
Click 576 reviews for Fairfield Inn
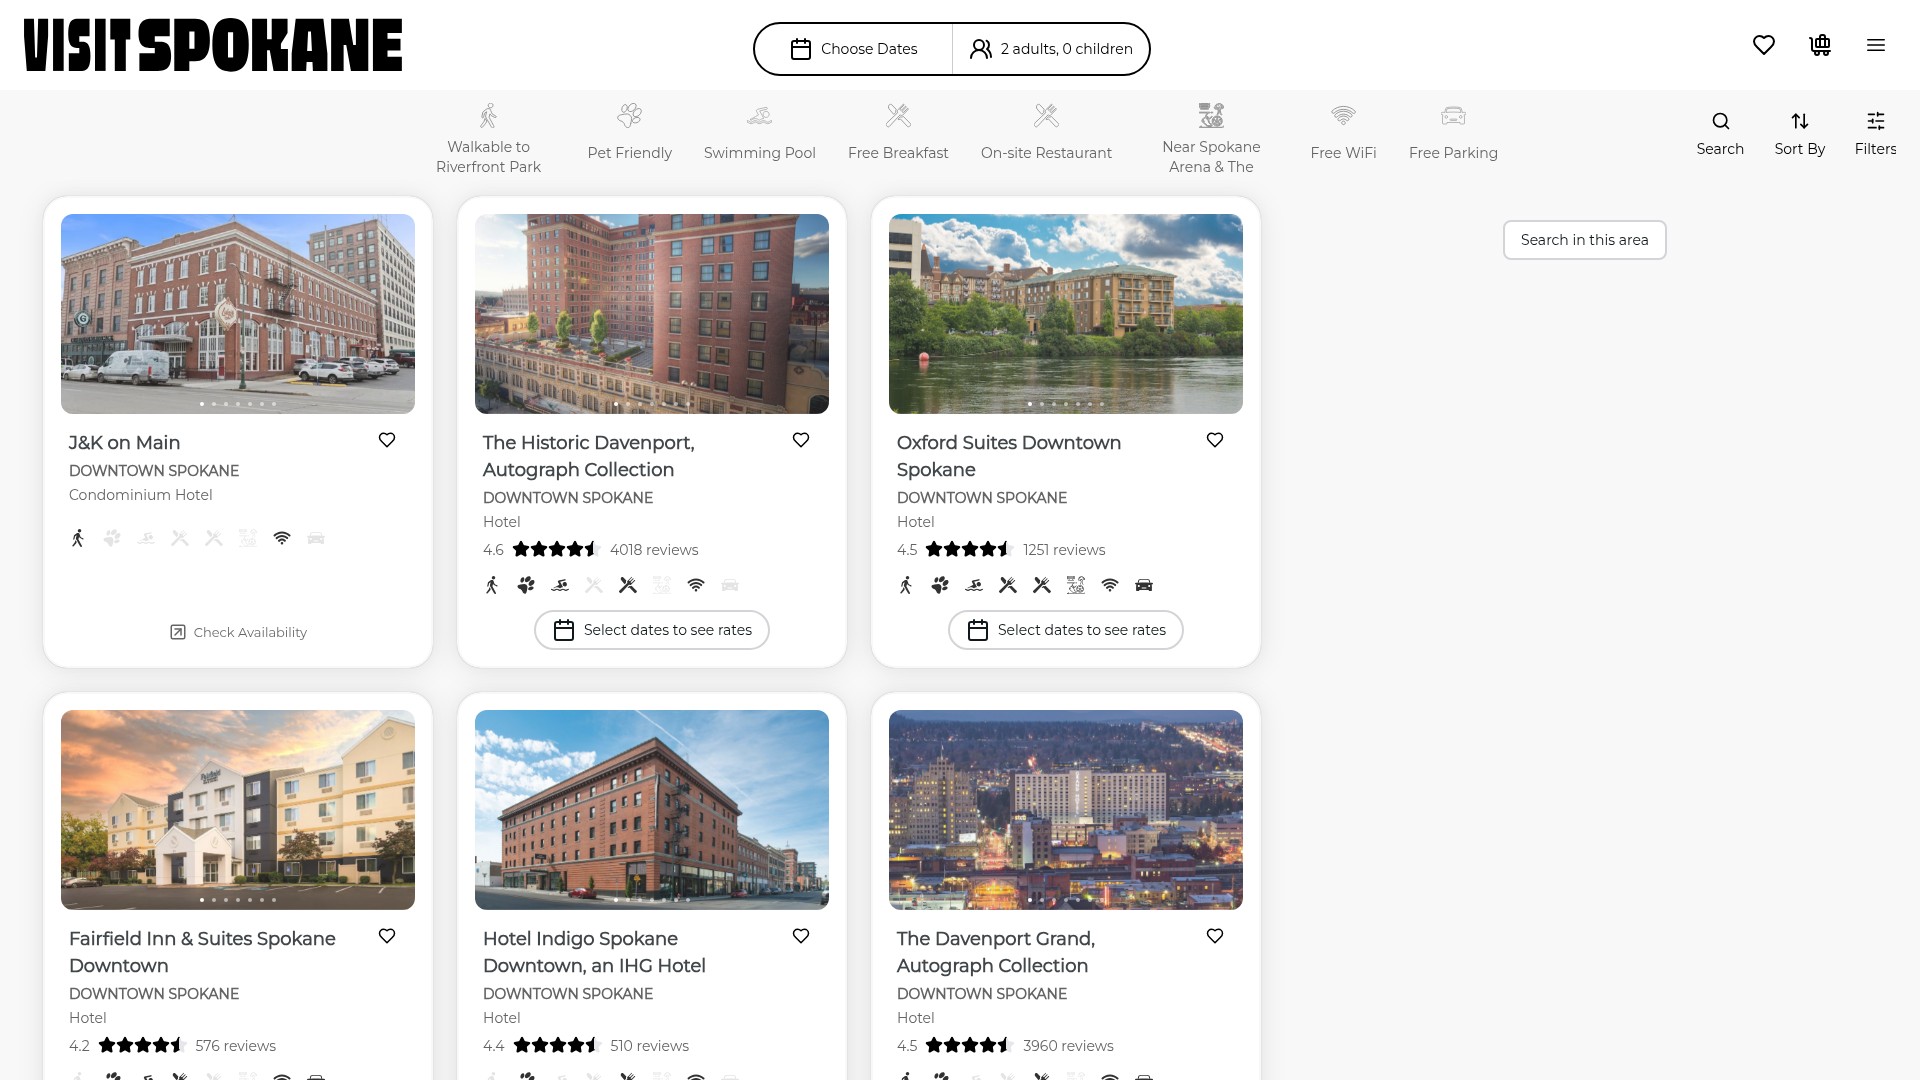236,1046
